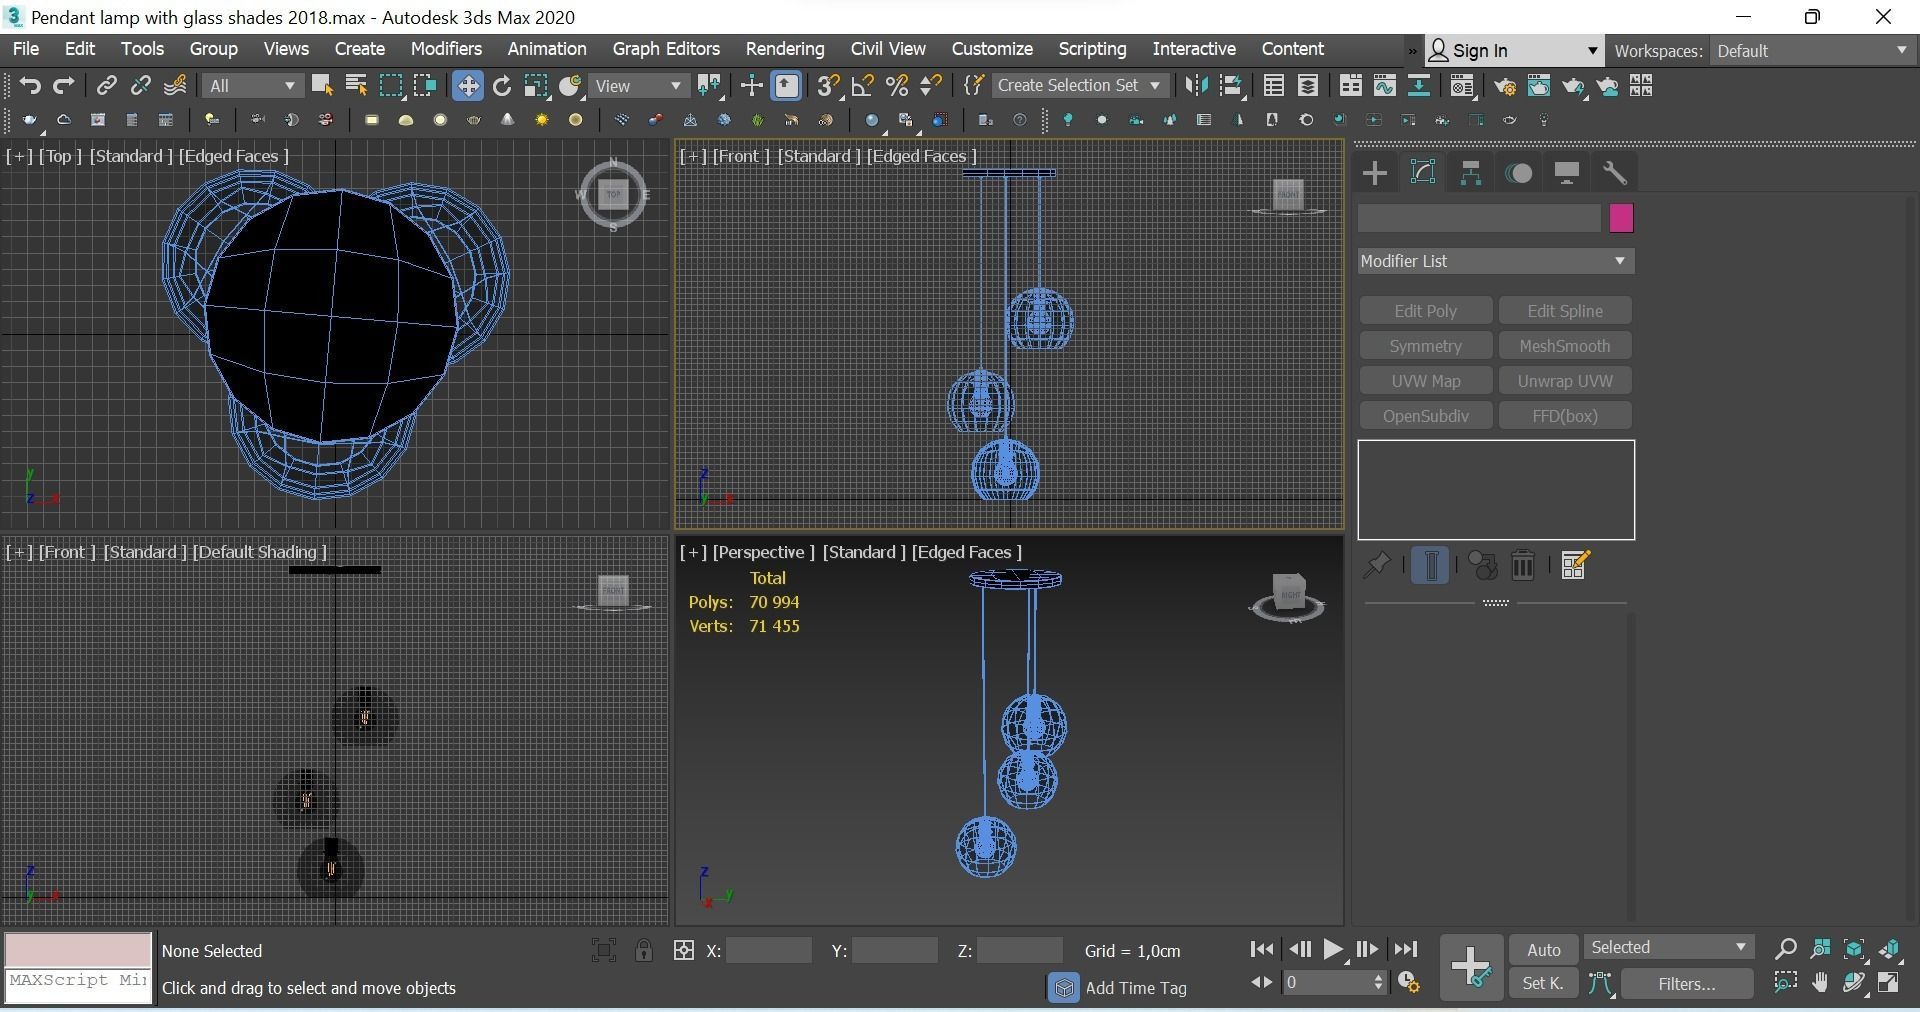Toggle Auto Key animation mode
The width and height of the screenshot is (1920, 1012).
(1544, 950)
